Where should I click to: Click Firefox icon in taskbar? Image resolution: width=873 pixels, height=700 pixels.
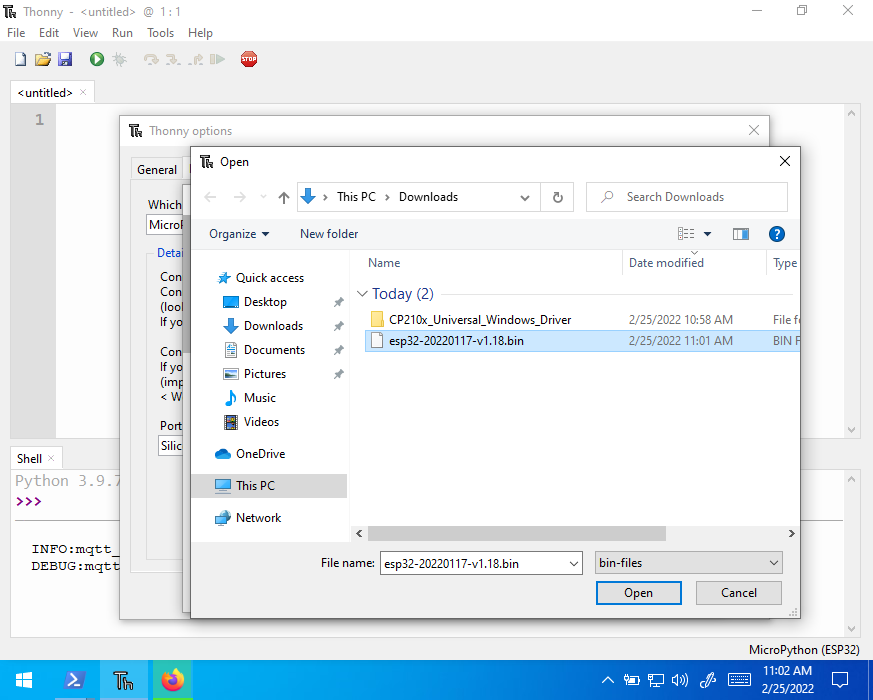click(x=173, y=680)
